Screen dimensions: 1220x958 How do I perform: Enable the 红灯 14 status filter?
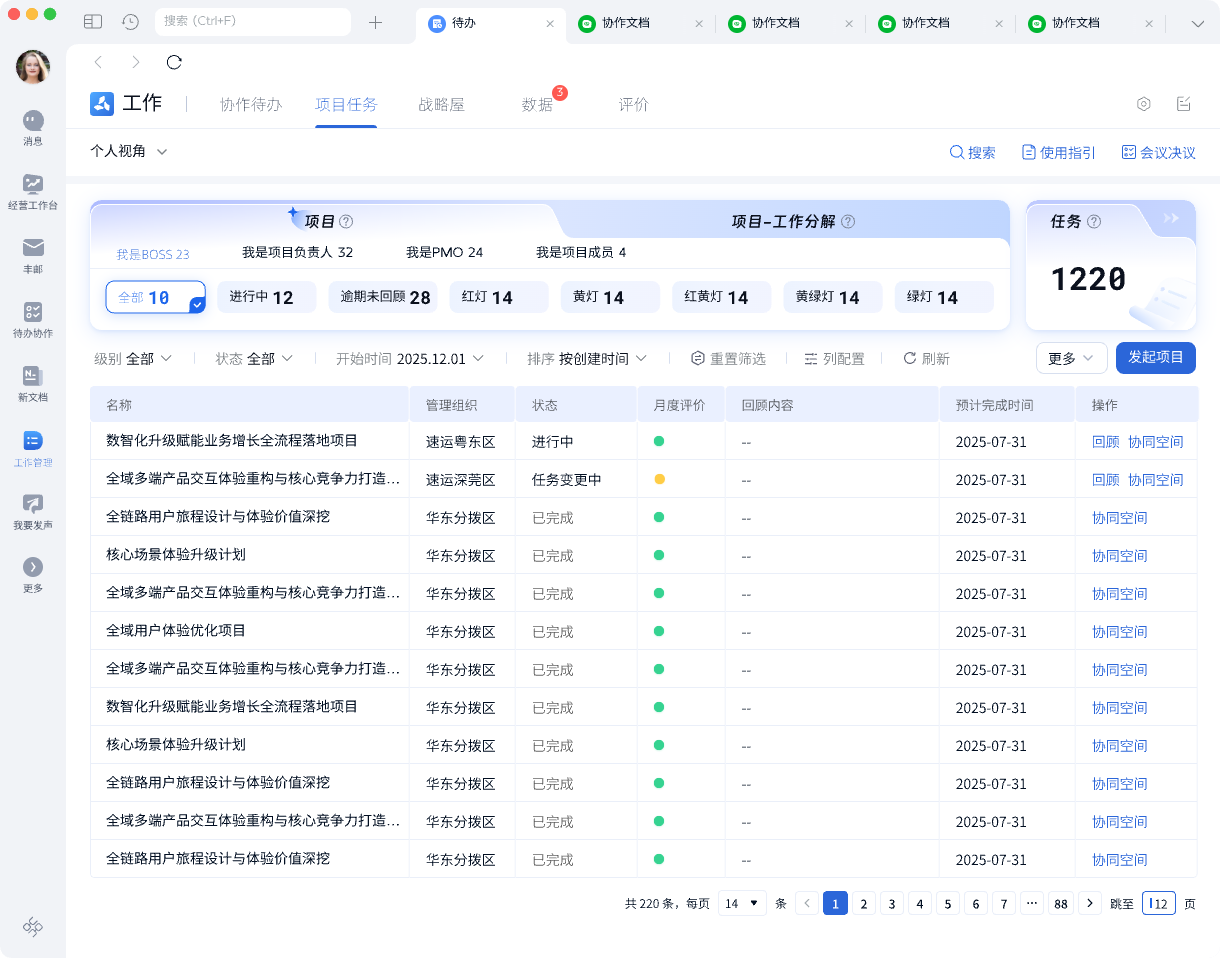coord(498,297)
